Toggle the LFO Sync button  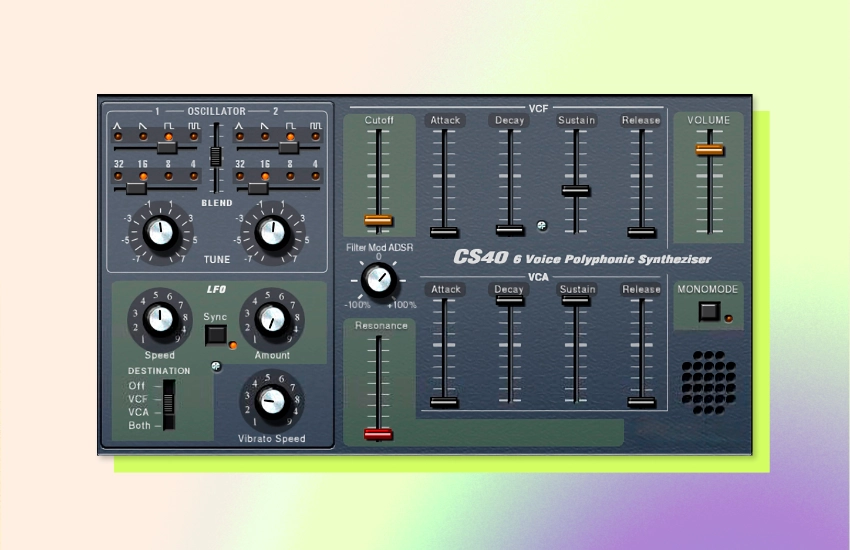[x=216, y=335]
